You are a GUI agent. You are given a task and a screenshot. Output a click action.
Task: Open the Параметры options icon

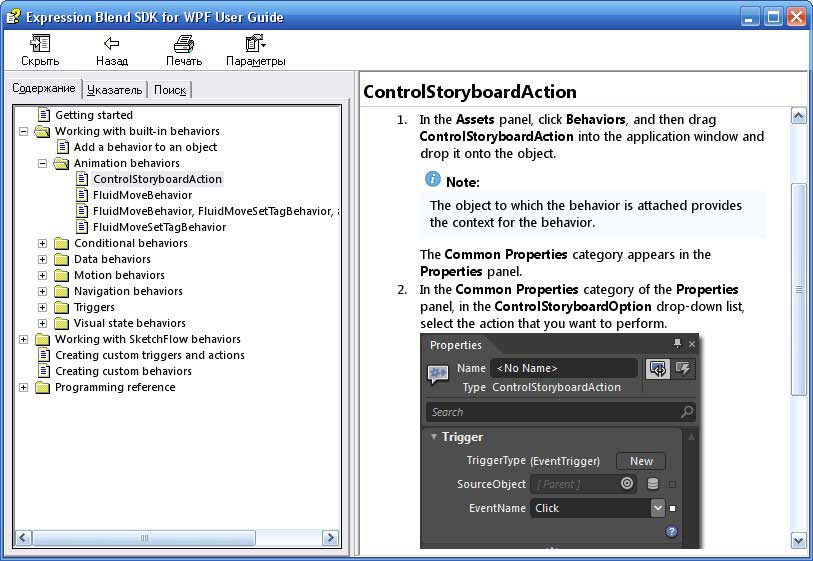tap(255, 44)
